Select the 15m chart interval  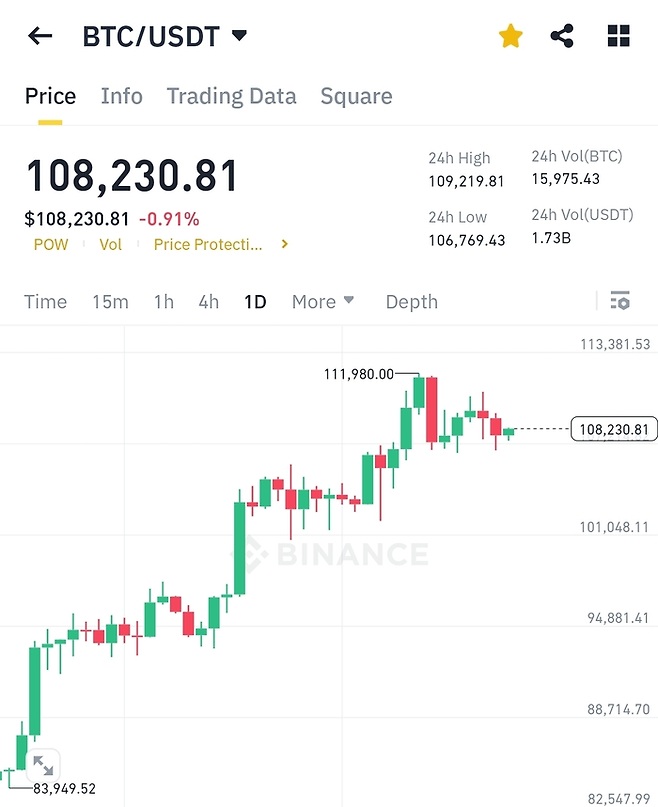coord(110,301)
